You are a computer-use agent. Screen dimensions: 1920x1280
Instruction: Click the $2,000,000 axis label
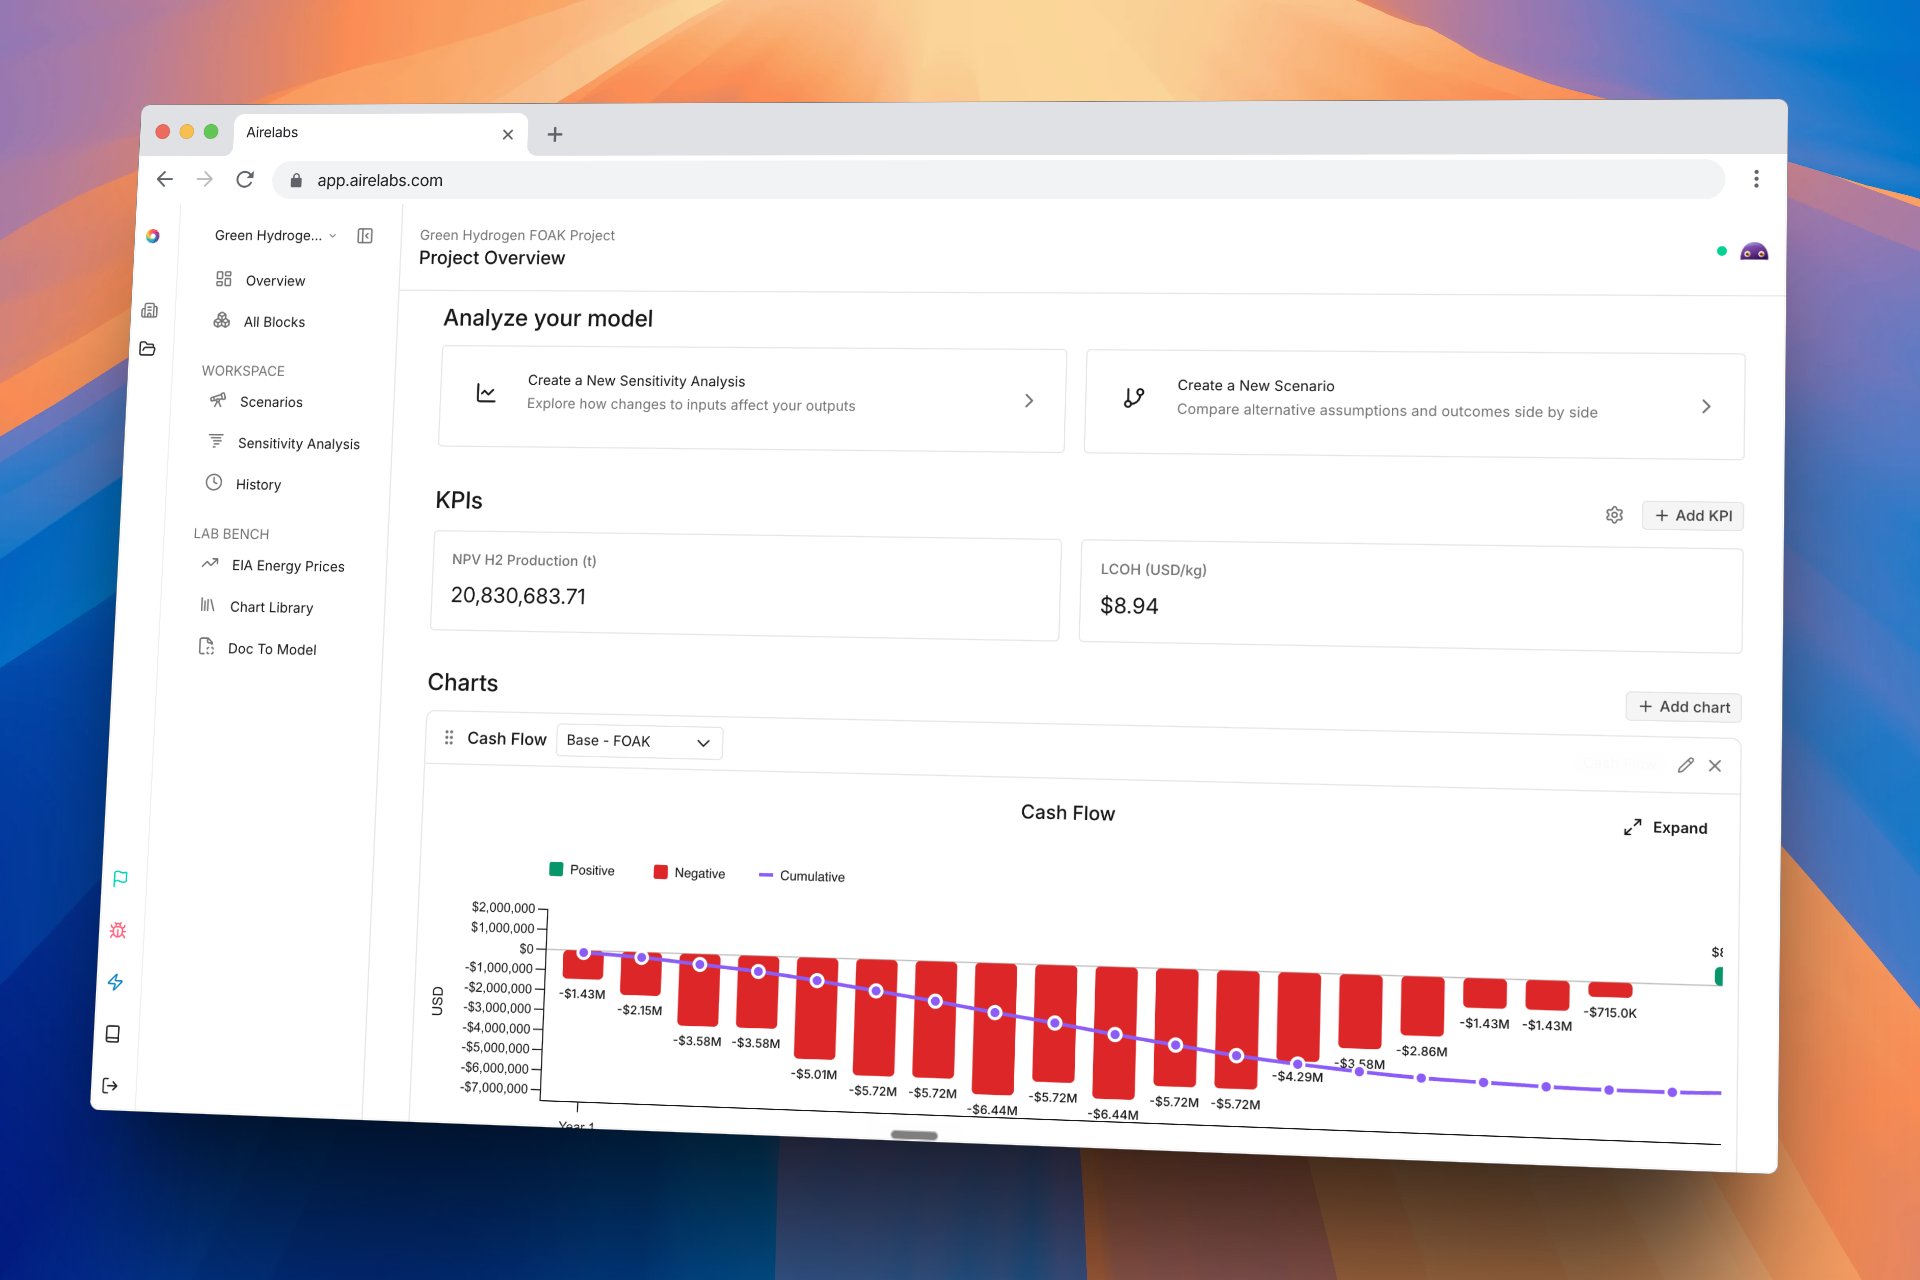point(503,907)
